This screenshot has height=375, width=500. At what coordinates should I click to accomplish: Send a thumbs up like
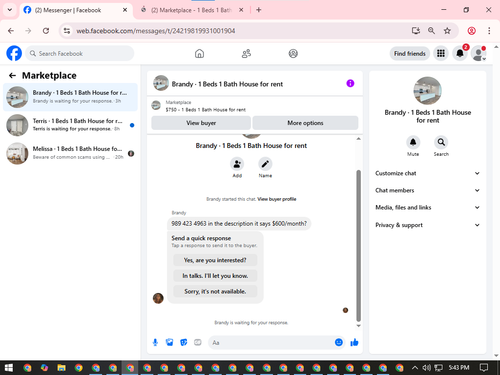pyautogui.click(x=354, y=342)
